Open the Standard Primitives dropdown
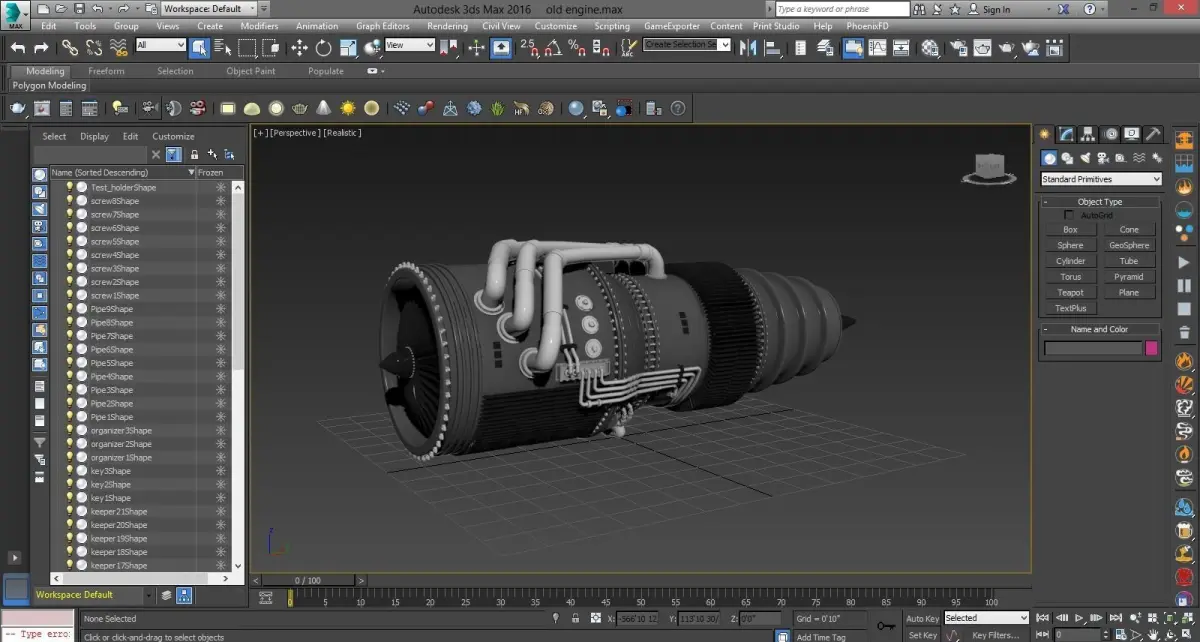 pyautogui.click(x=1100, y=179)
